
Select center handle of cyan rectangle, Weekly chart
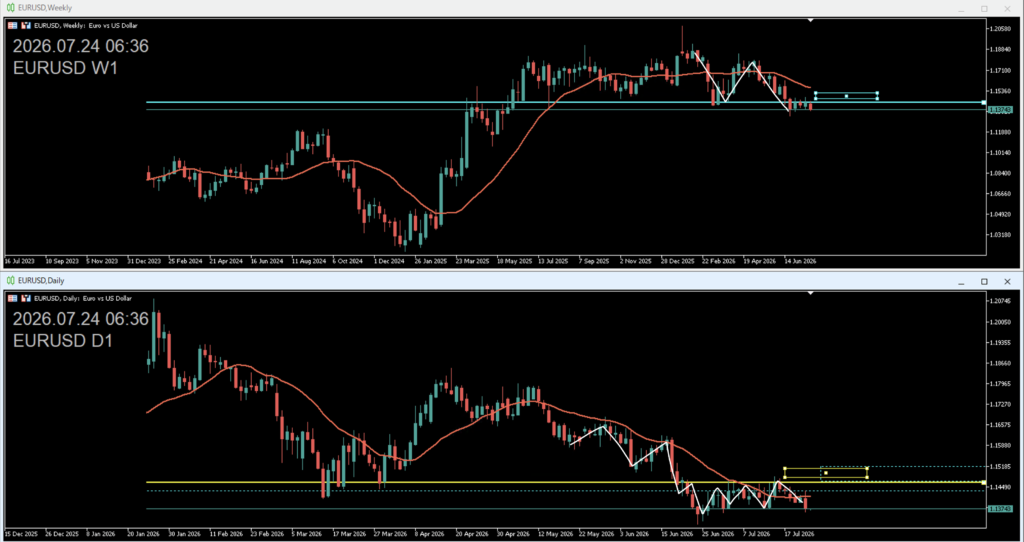coord(846,96)
